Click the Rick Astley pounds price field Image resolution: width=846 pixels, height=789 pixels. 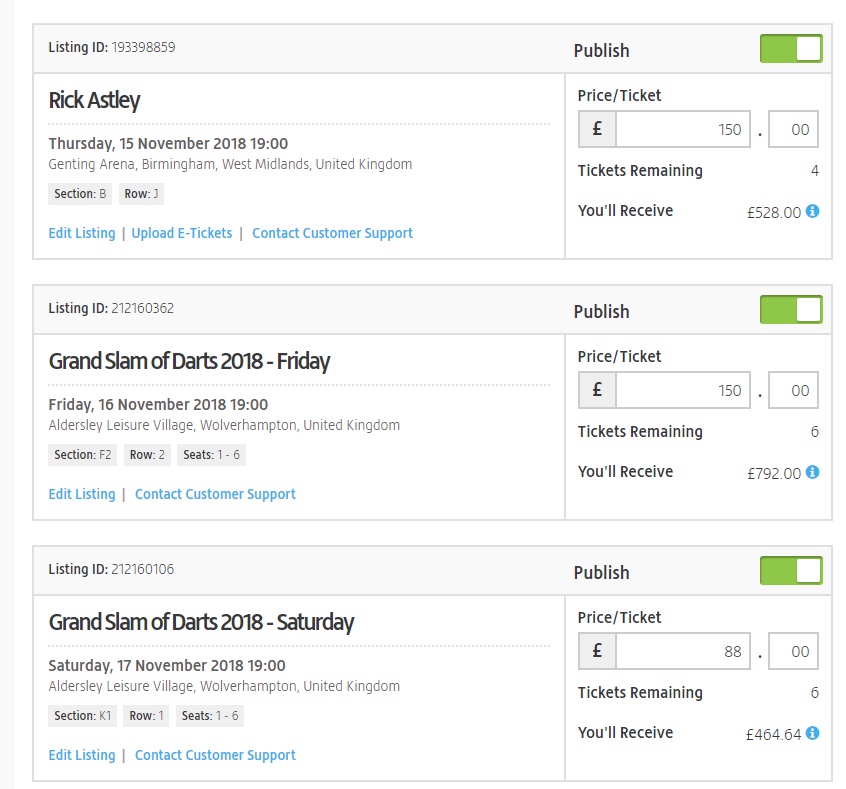[683, 130]
